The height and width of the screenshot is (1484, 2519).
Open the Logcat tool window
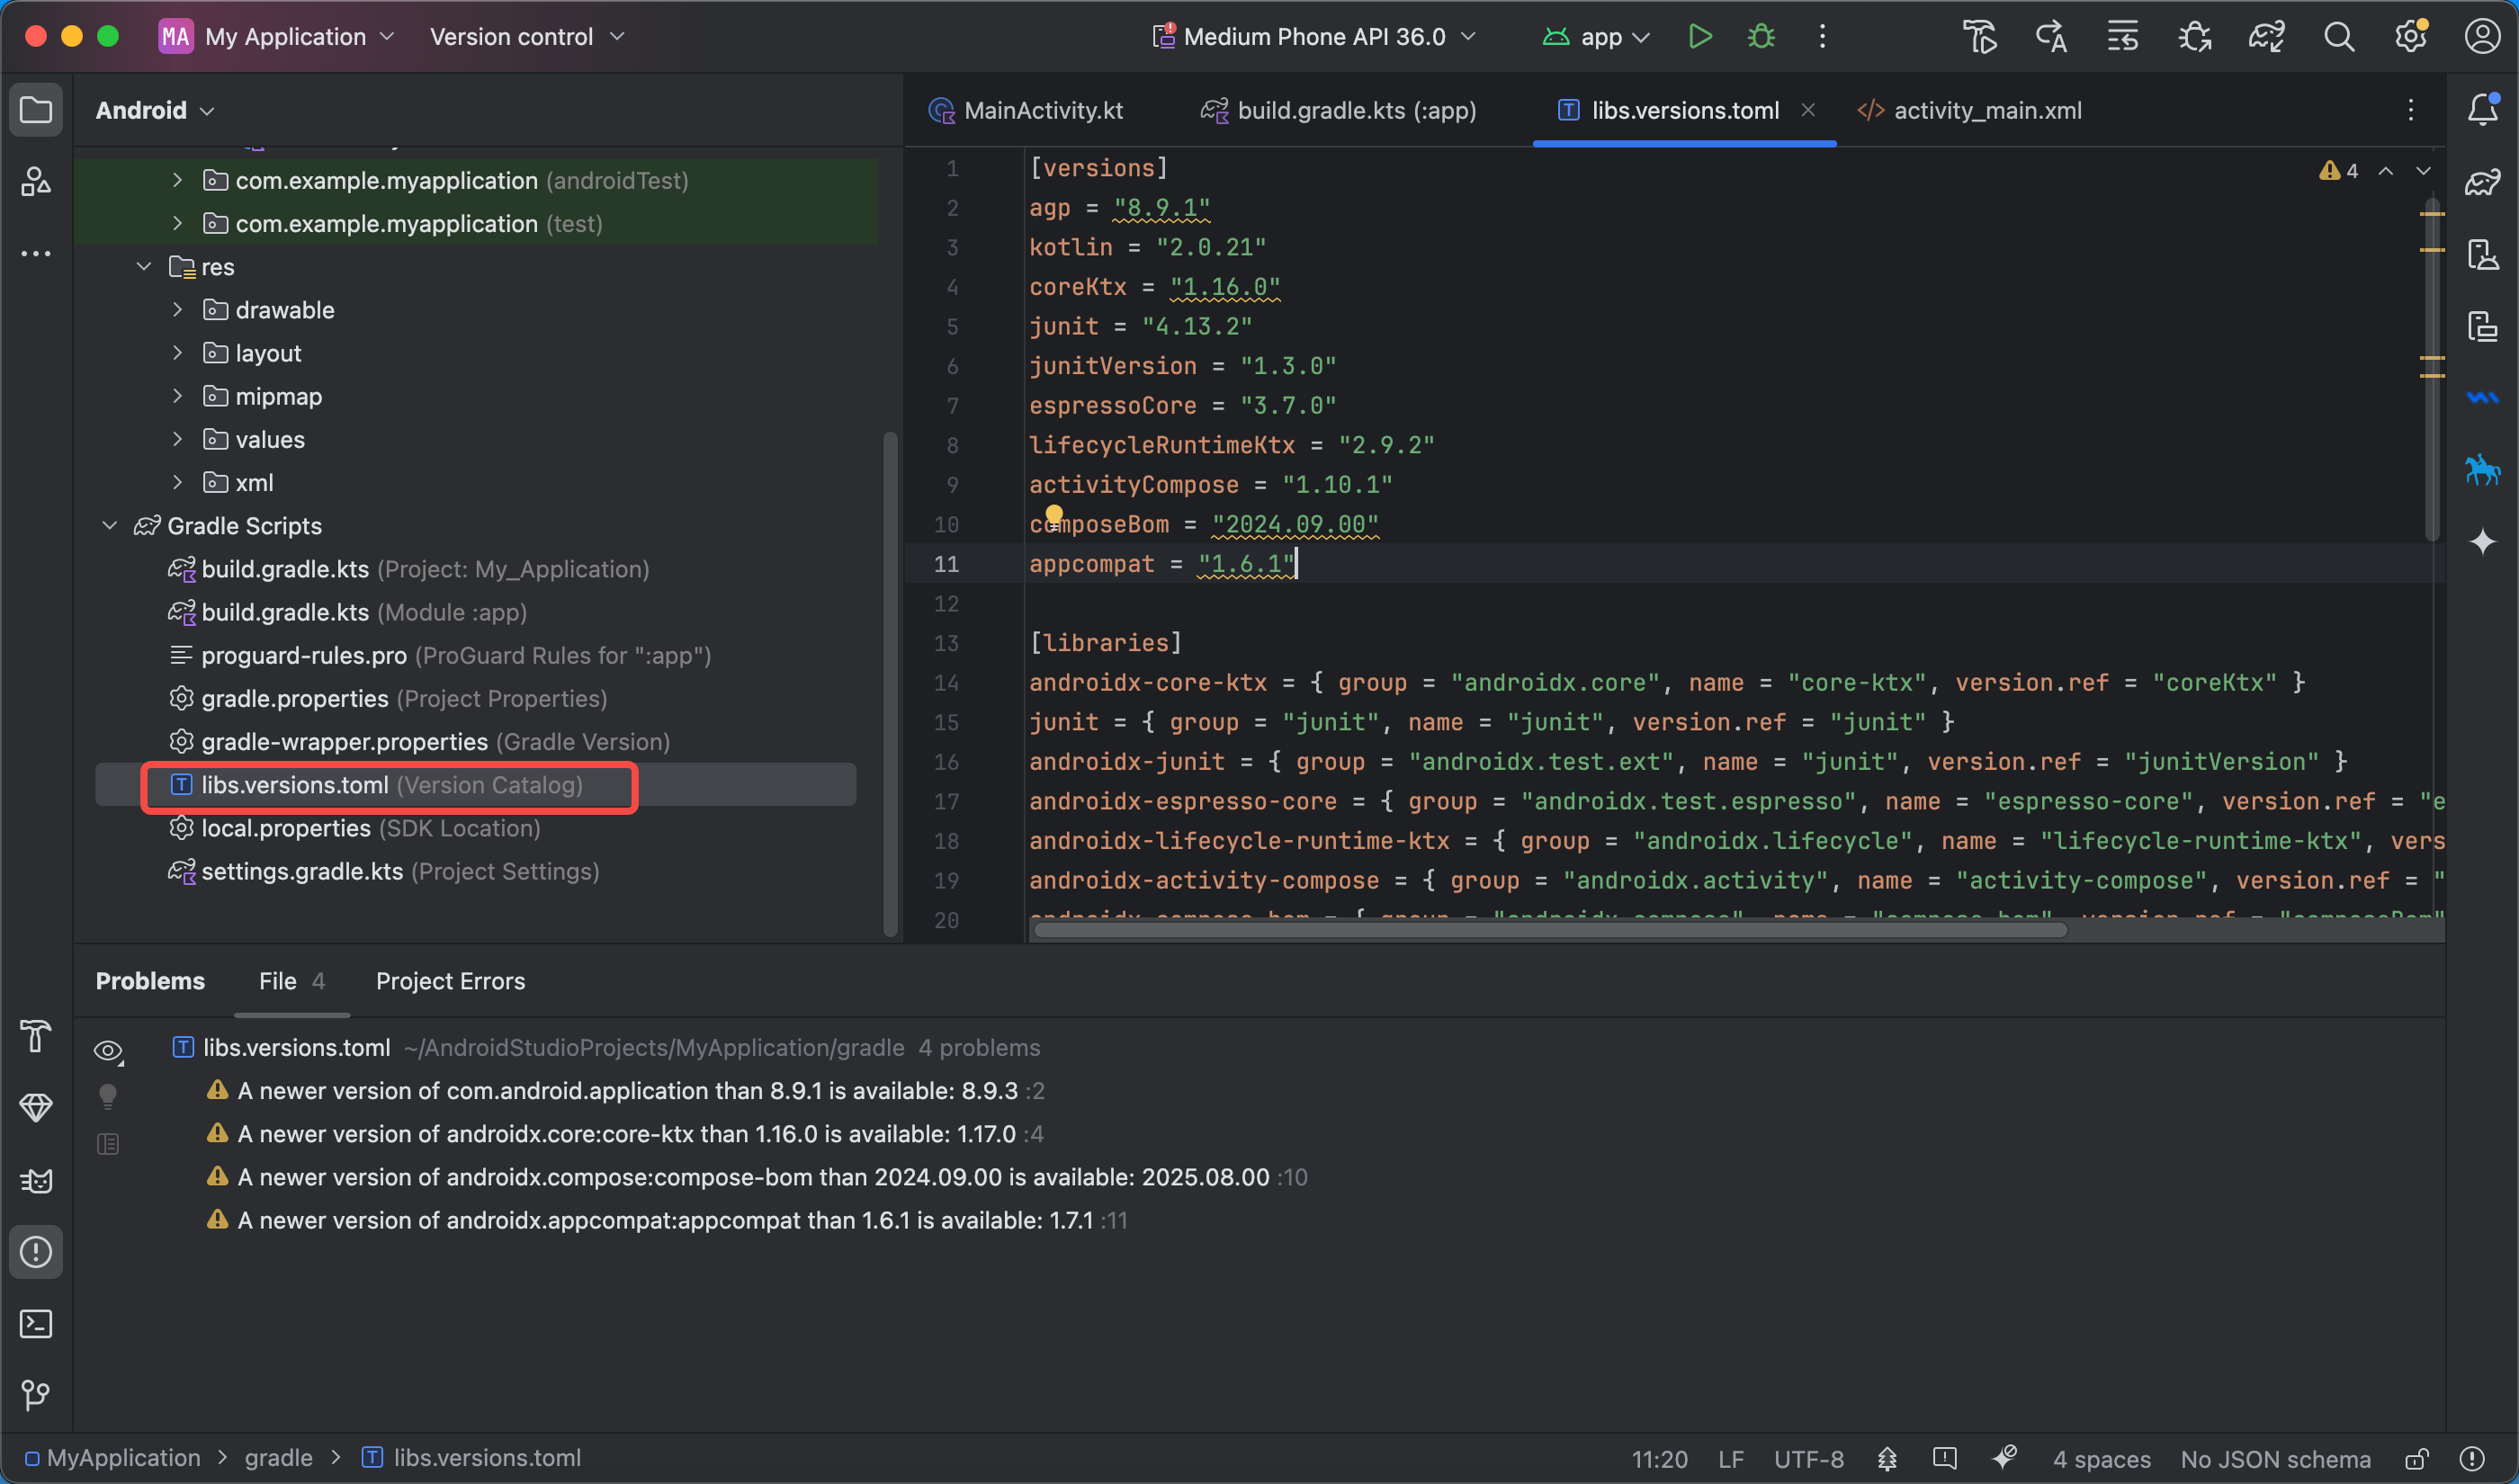(36, 1181)
